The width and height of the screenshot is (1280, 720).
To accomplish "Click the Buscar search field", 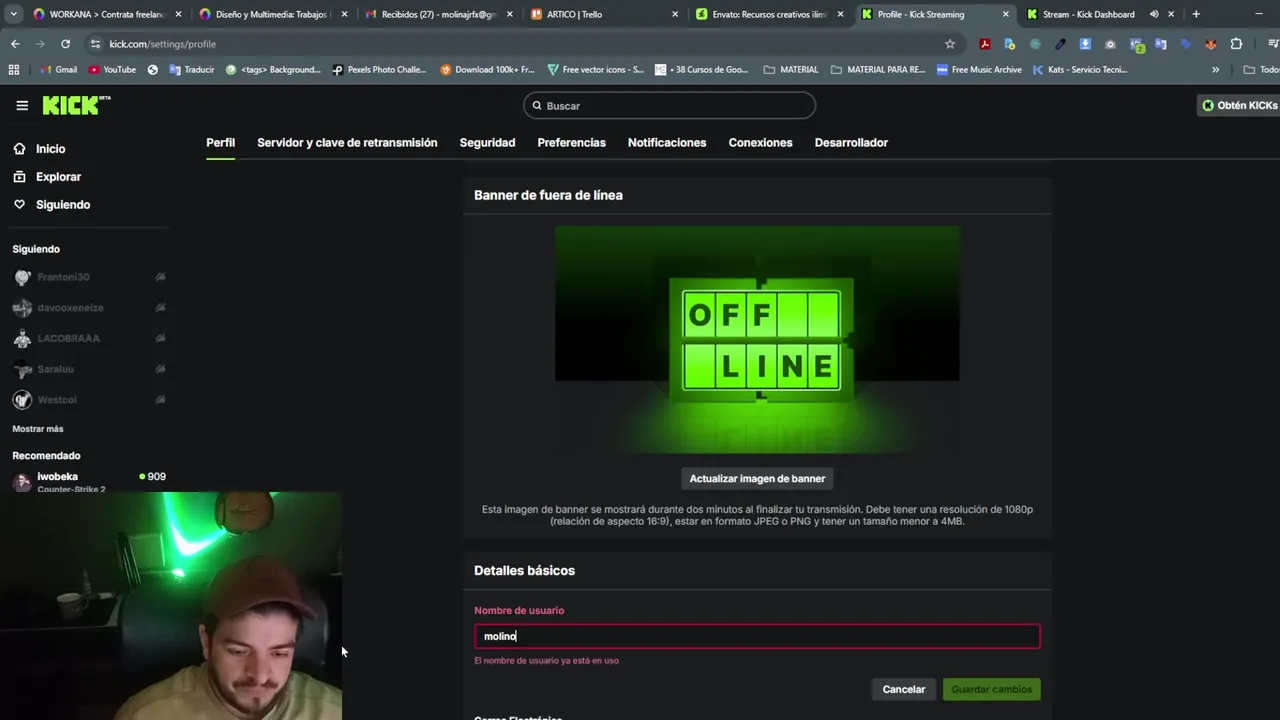I will pos(669,106).
